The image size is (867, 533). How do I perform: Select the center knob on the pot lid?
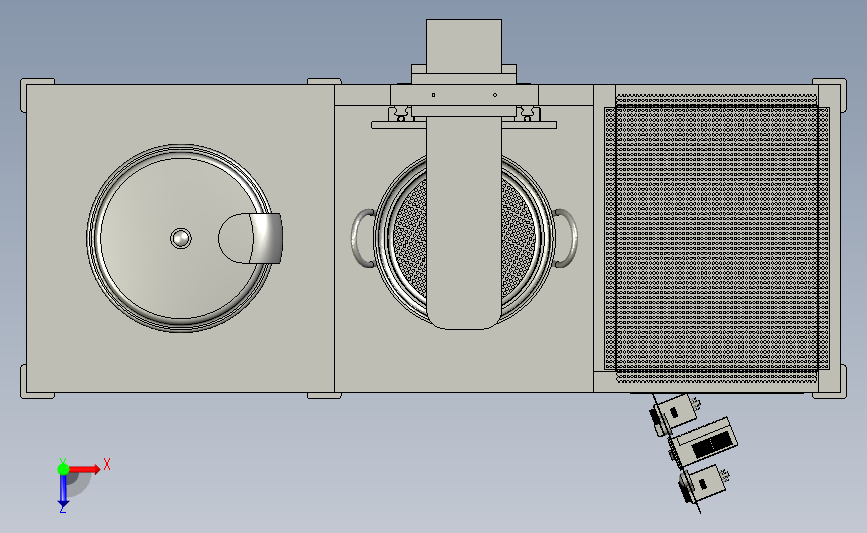(x=180, y=238)
